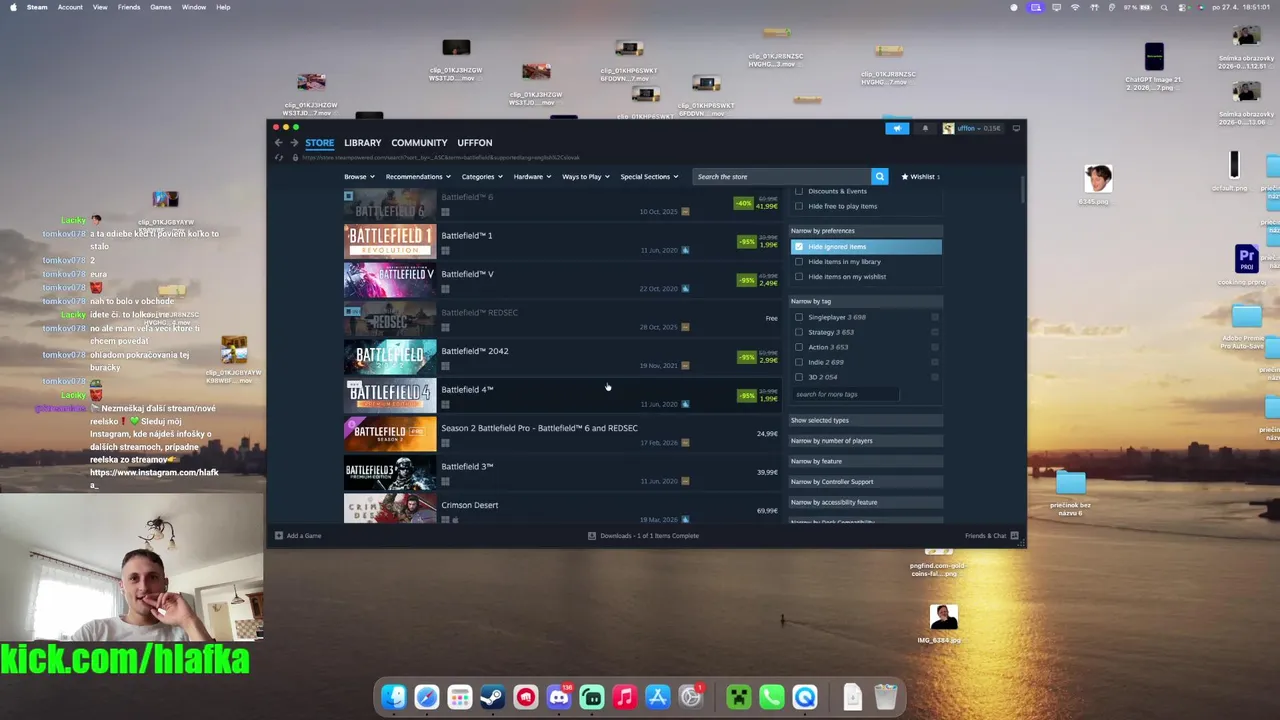Launch Discord from the Dock
Image resolution: width=1280 pixels, height=720 pixels.
(x=559, y=697)
